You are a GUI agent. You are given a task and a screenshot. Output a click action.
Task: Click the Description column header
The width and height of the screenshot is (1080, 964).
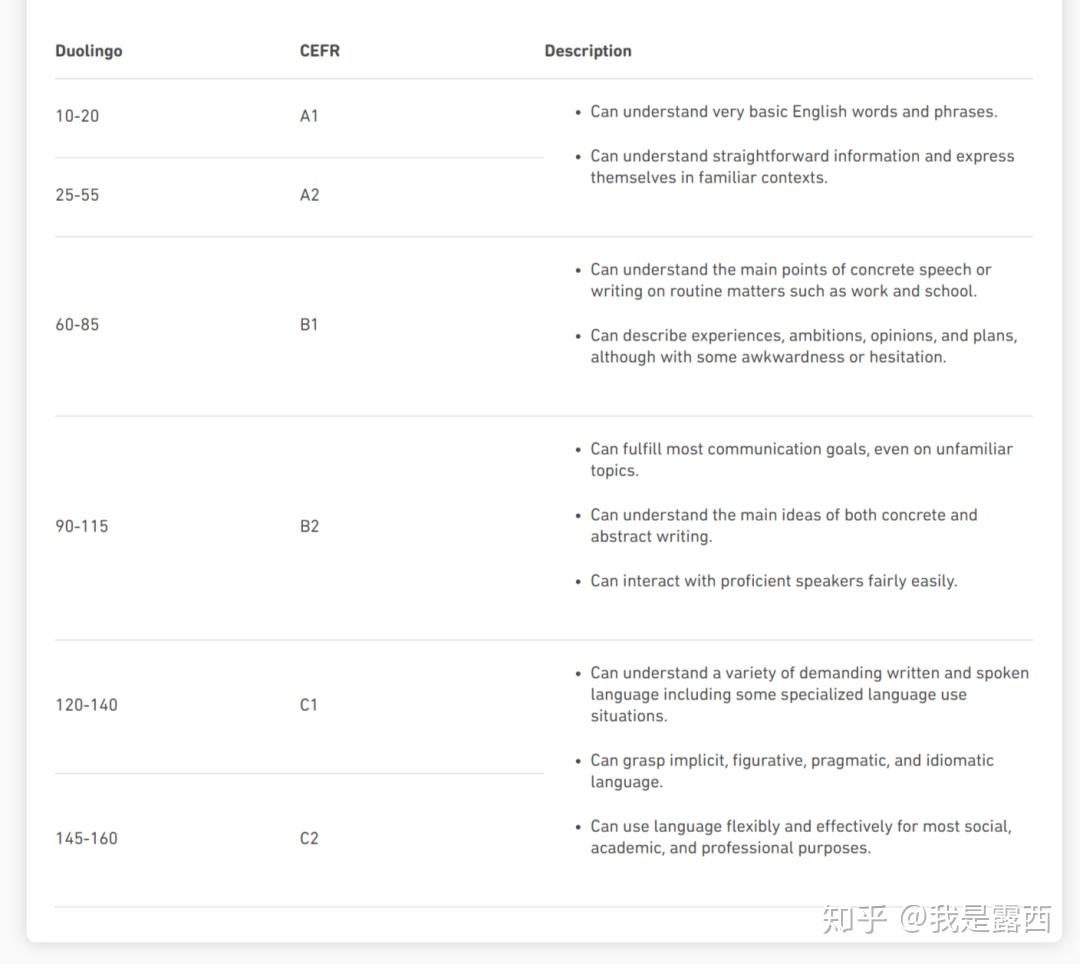tap(588, 51)
